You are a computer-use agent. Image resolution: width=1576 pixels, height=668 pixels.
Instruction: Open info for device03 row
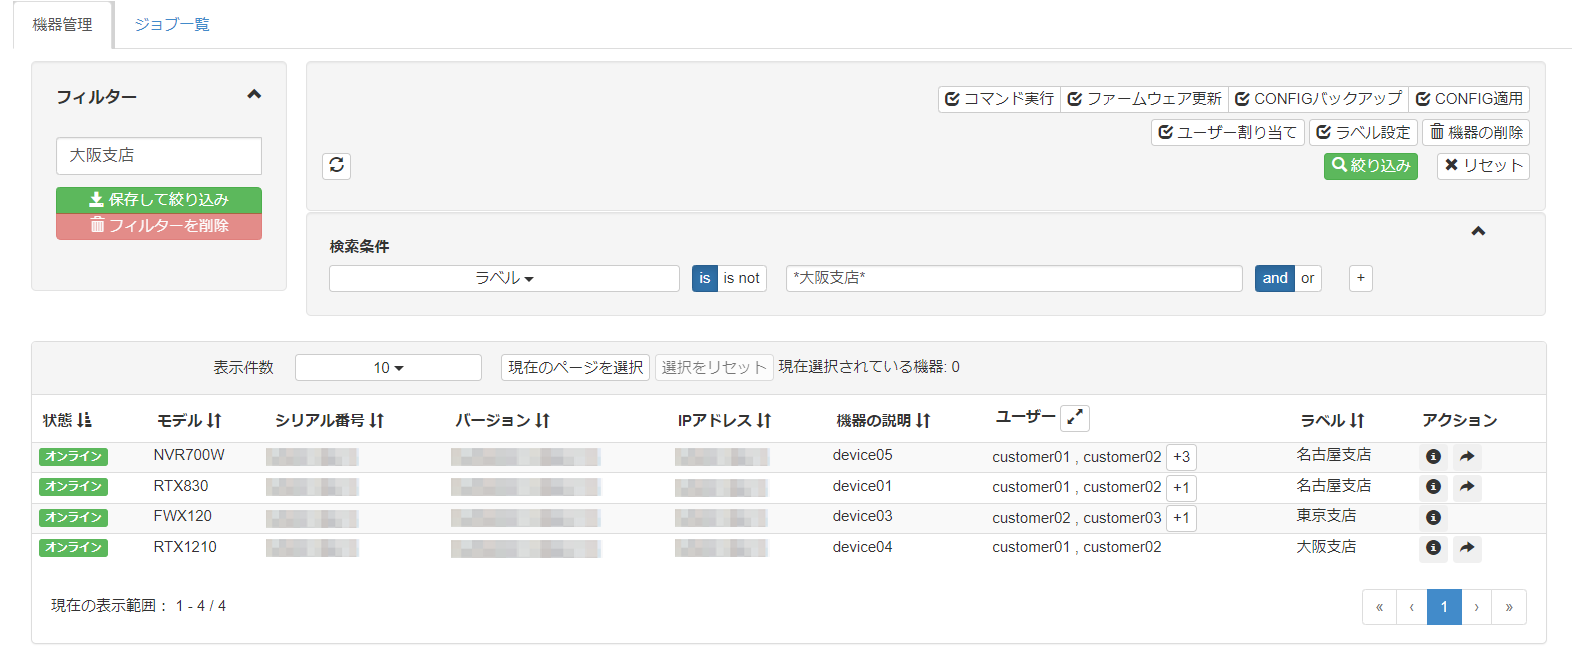click(x=1433, y=518)
